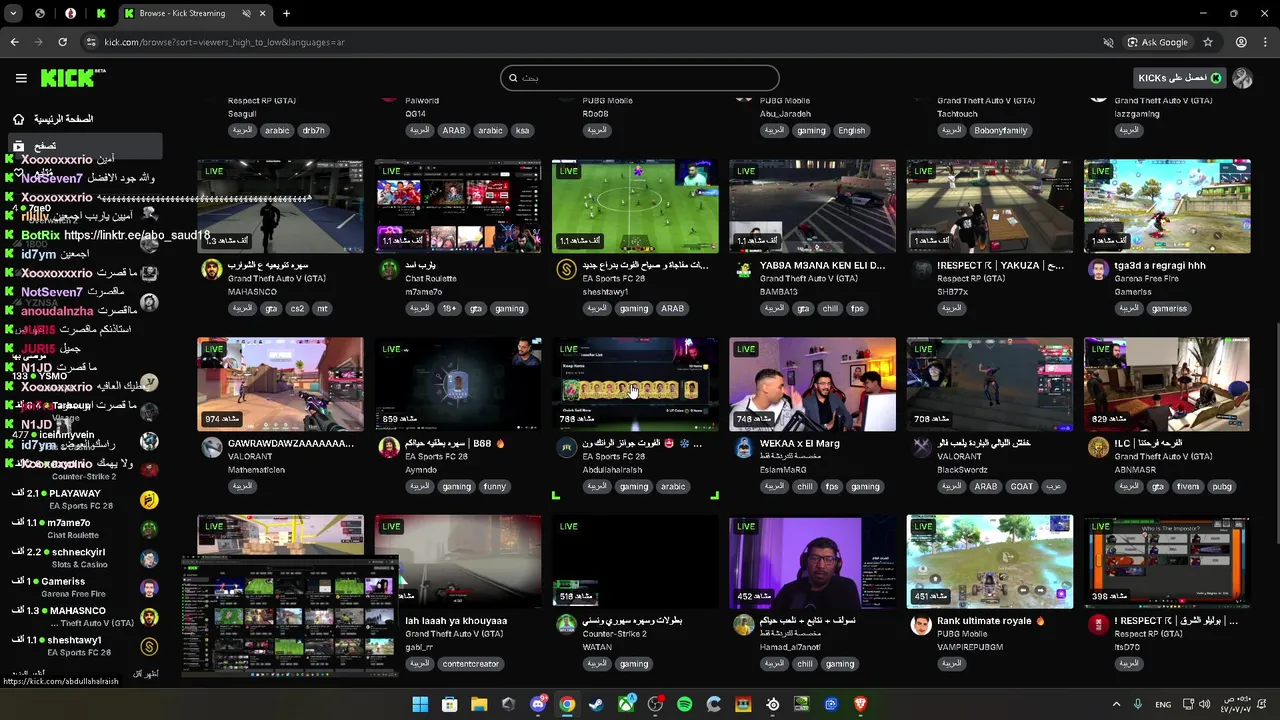Open SHB77x Respect RP stream thumbnail

pyautogui.click(x=990, y=206)
